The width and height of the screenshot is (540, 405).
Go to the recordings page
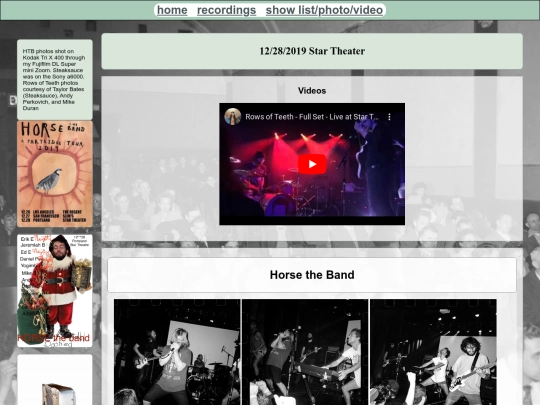coord(226,10)
